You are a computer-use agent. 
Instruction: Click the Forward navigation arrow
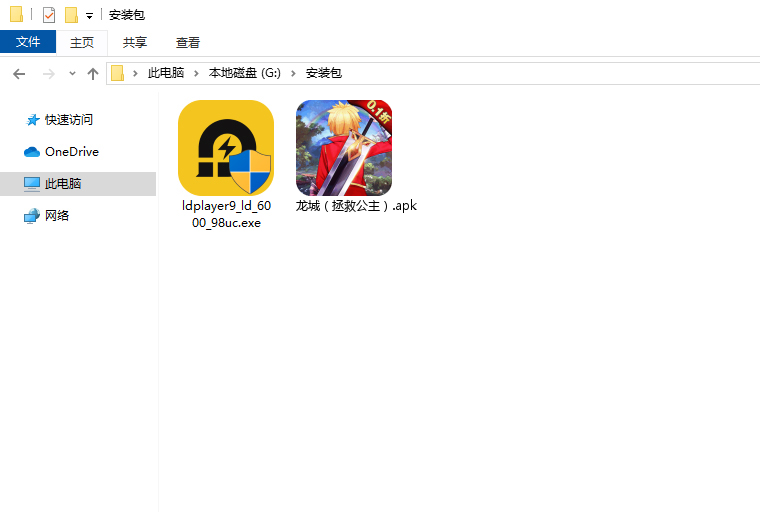(48, 73)
